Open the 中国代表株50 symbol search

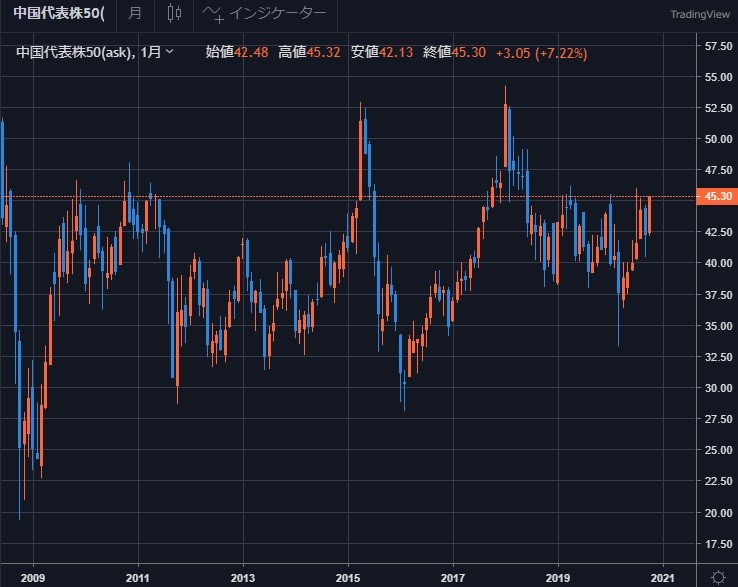59,13
